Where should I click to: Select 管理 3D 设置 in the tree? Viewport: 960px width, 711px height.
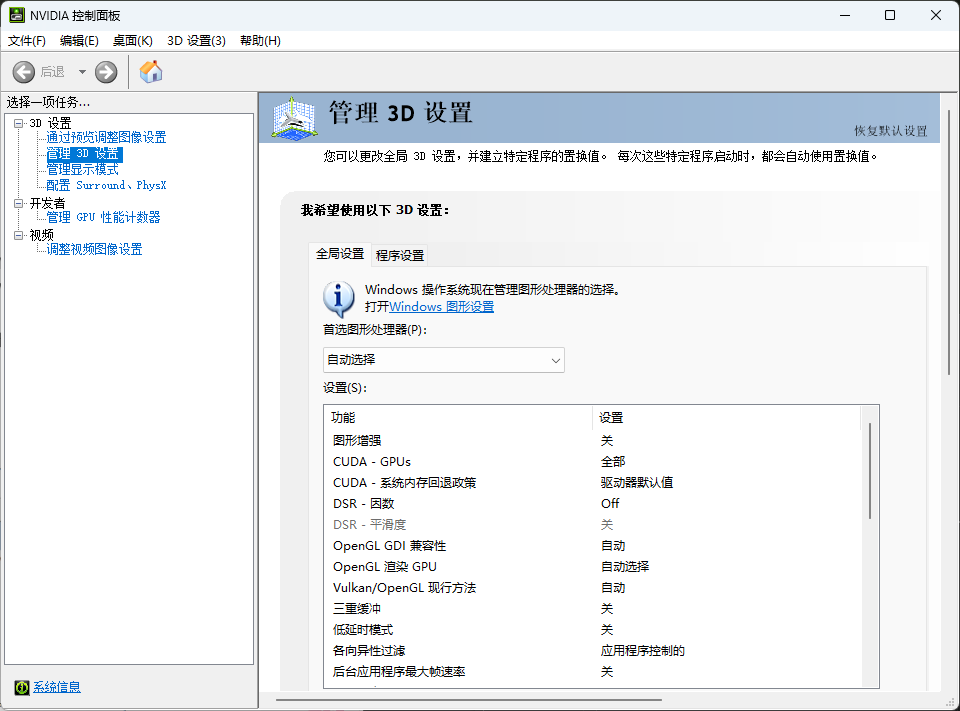tap(84, 154)
